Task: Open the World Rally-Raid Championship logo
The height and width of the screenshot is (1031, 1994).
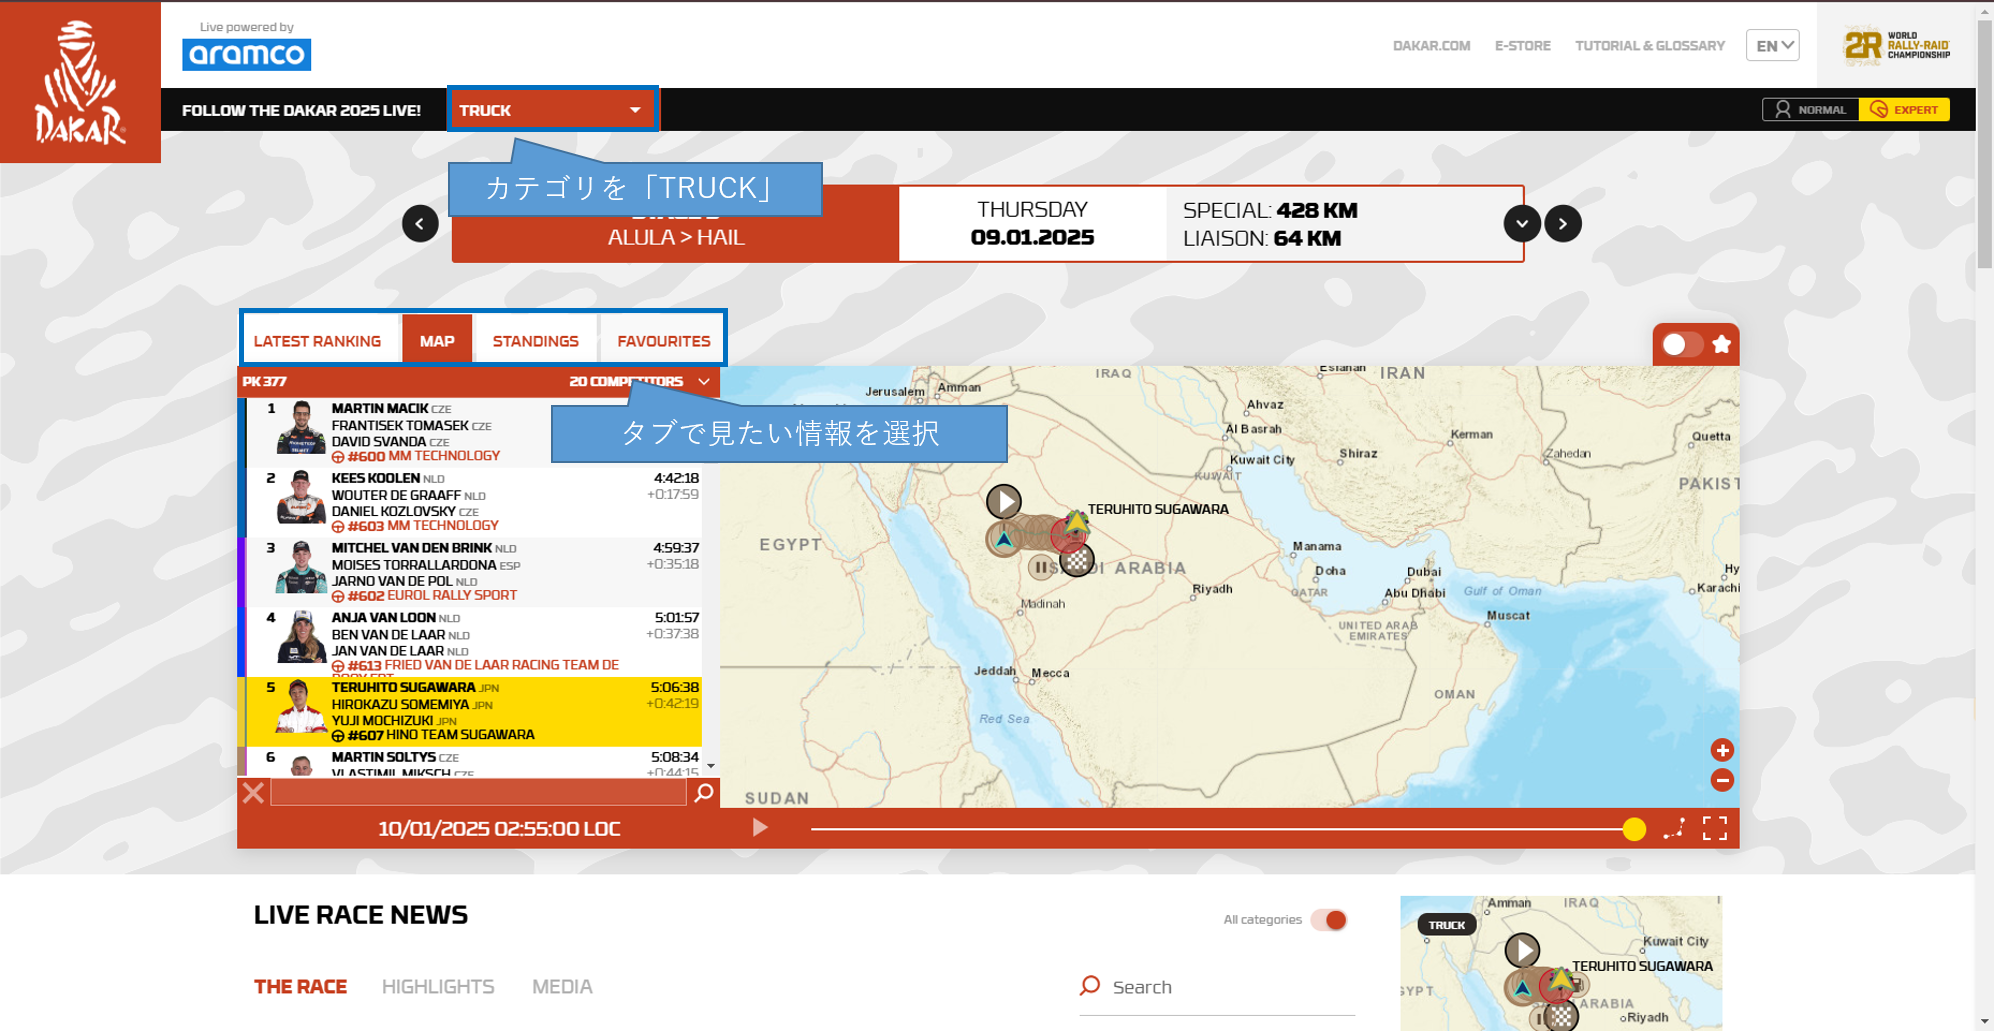Action: (x=1897, y=46)
